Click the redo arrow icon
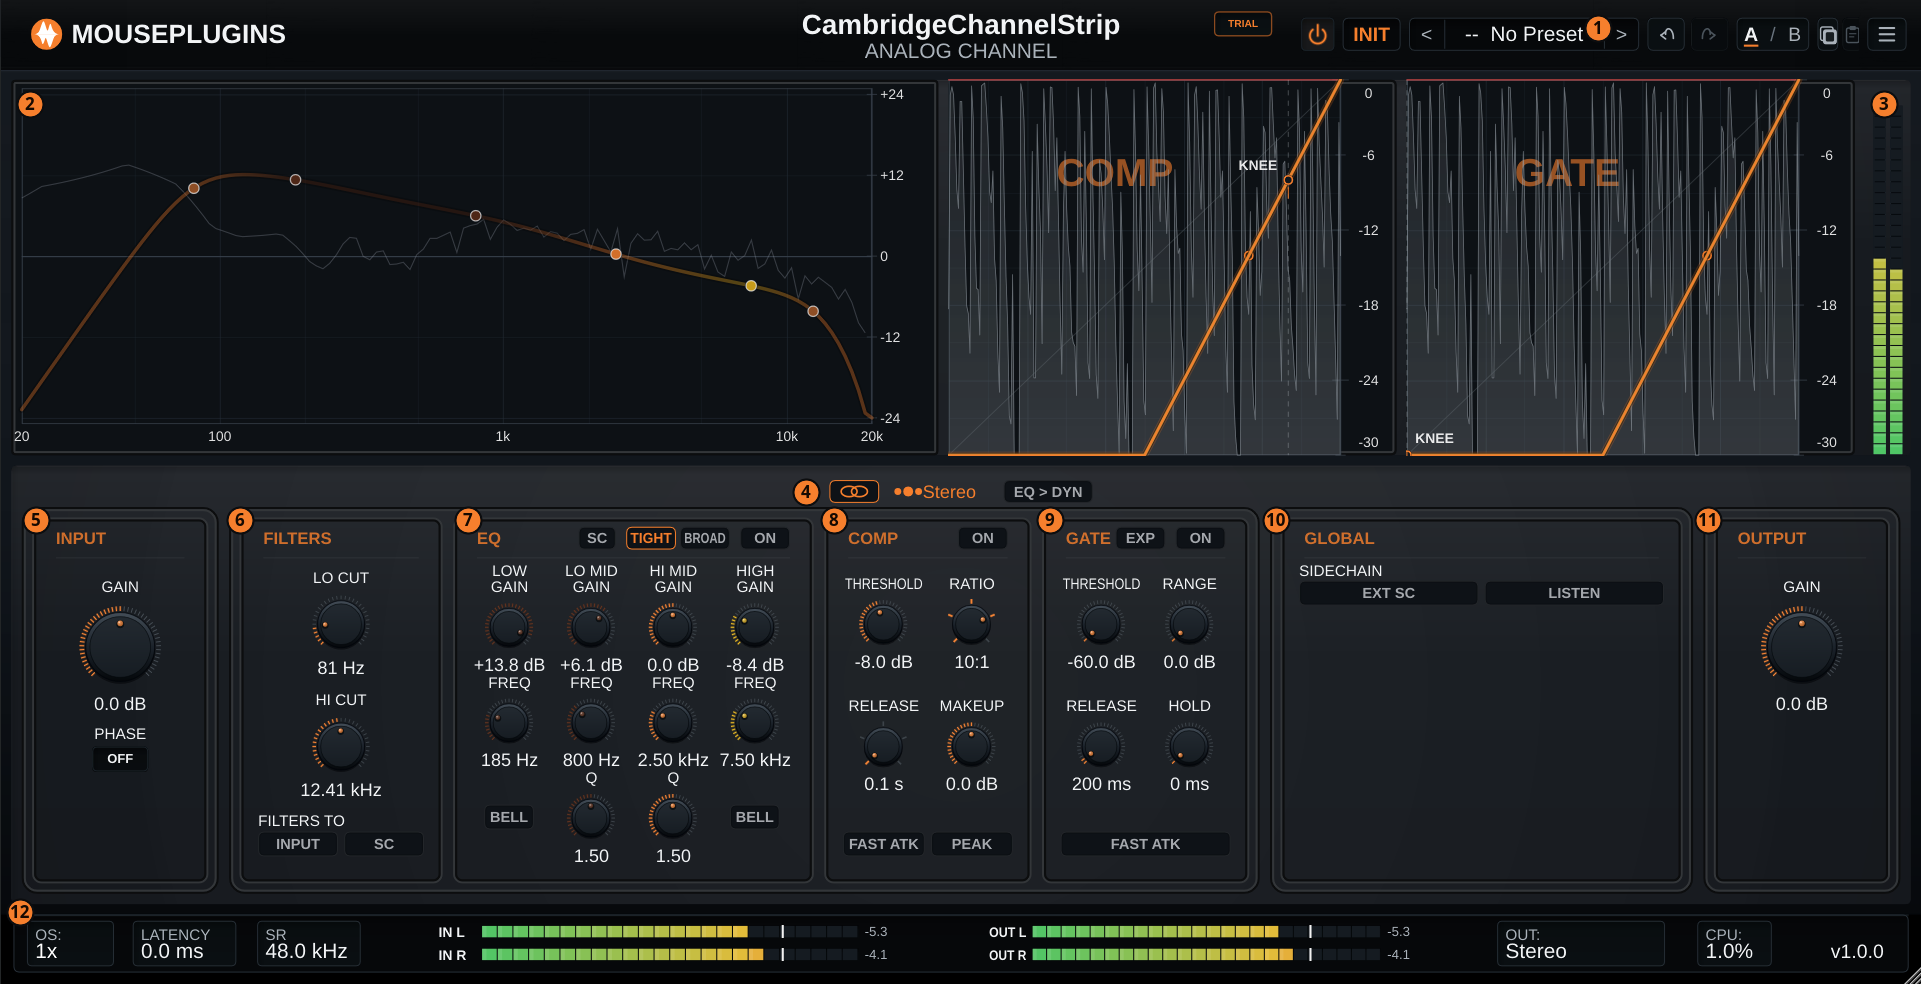 tap(1708, 35)
